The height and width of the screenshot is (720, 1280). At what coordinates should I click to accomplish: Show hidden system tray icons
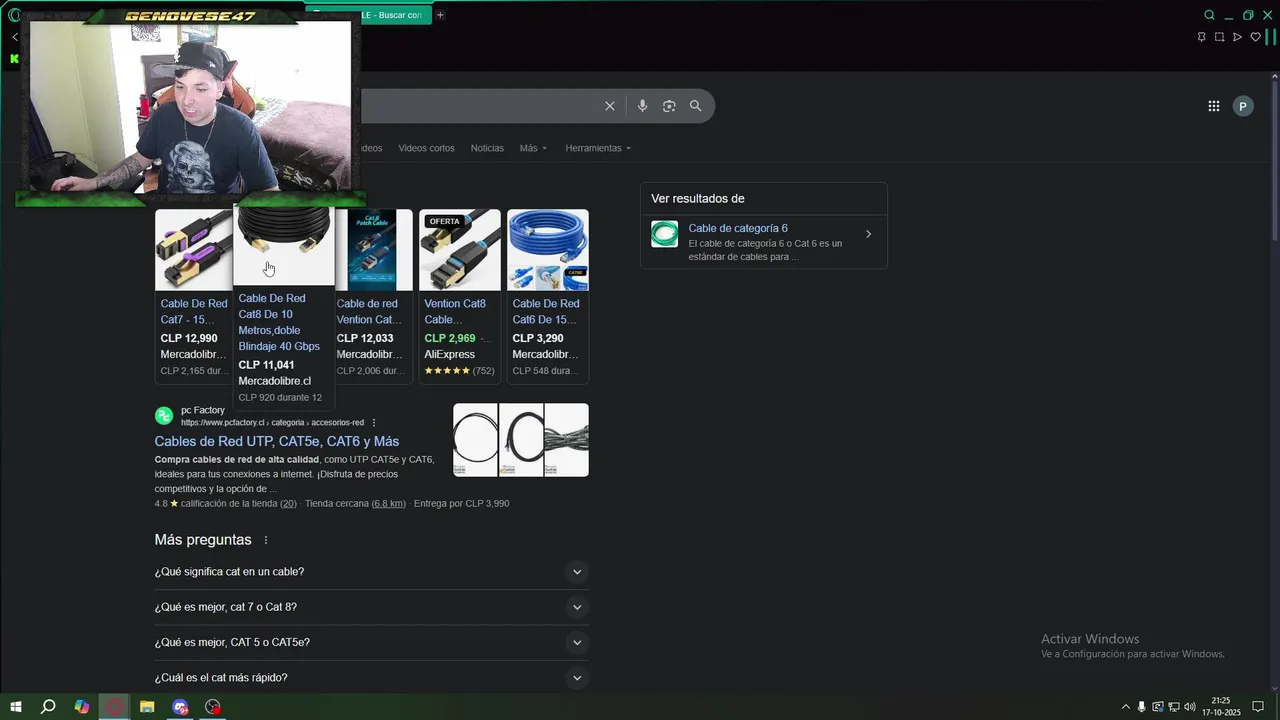point(1126,707)
